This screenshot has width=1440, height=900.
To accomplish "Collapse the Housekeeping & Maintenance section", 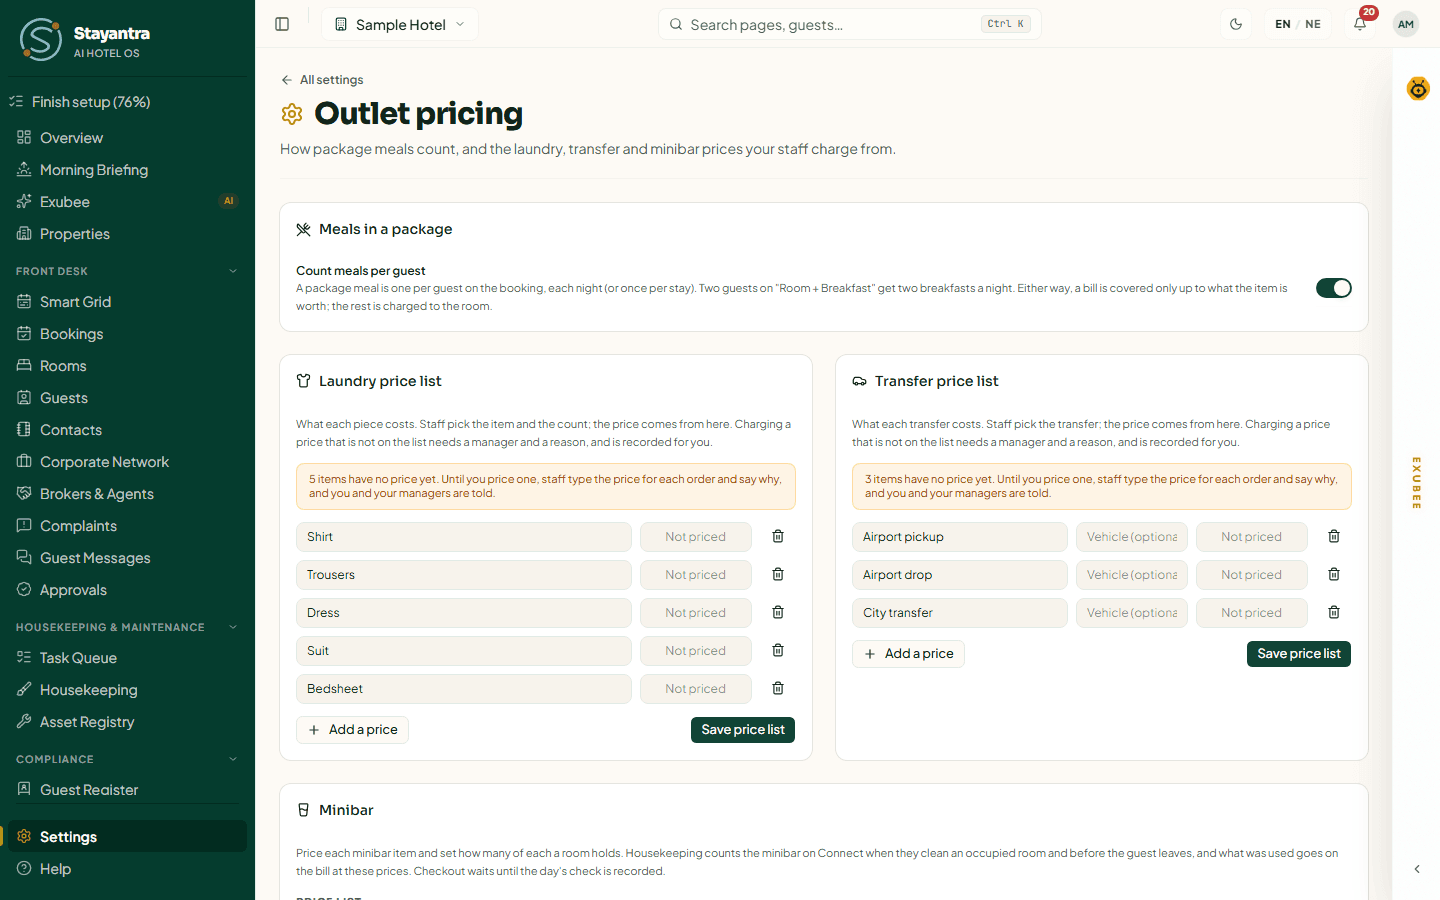I will [127, 627].
